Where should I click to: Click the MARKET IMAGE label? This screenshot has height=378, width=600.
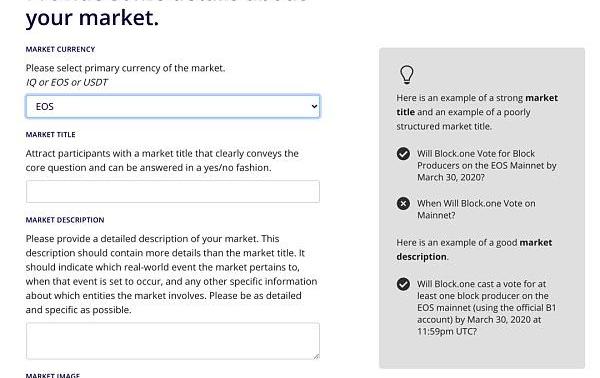pyautogui.click(x=53, y=375)
